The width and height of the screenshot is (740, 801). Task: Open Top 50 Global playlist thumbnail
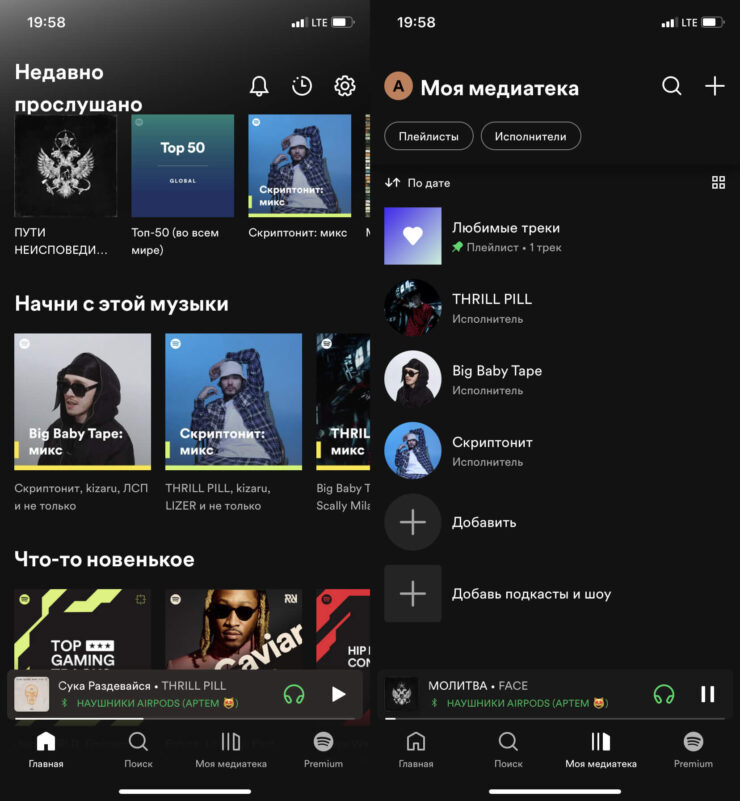coord(183,165)
